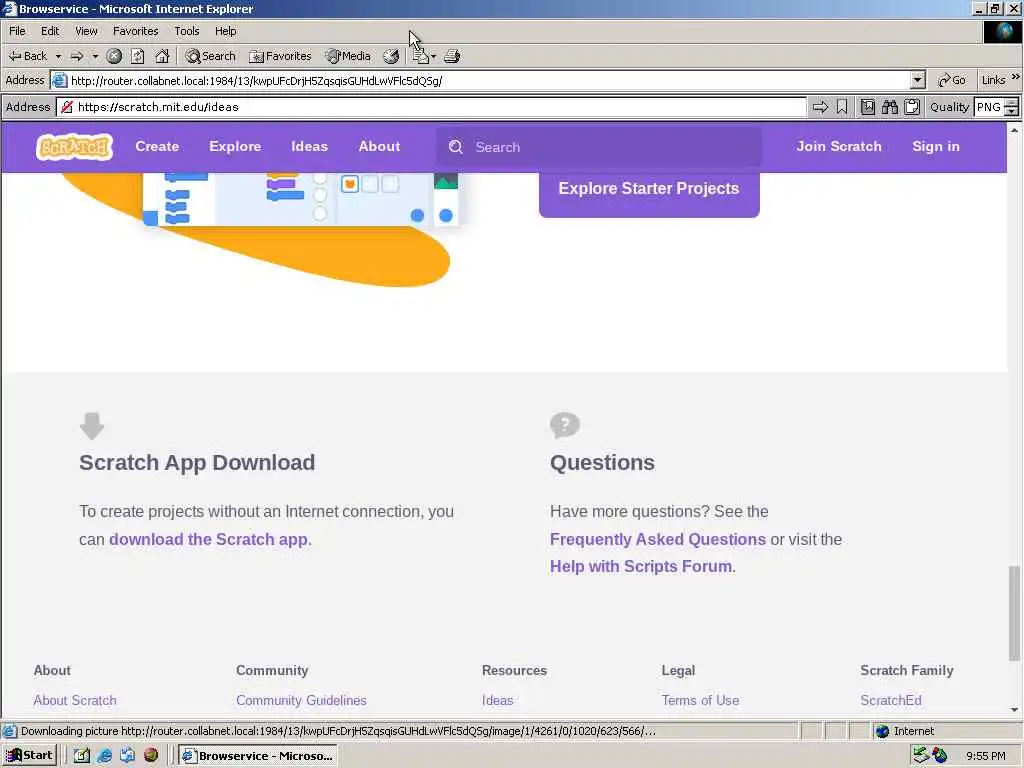Open the View menu

(x=86, y=31)
